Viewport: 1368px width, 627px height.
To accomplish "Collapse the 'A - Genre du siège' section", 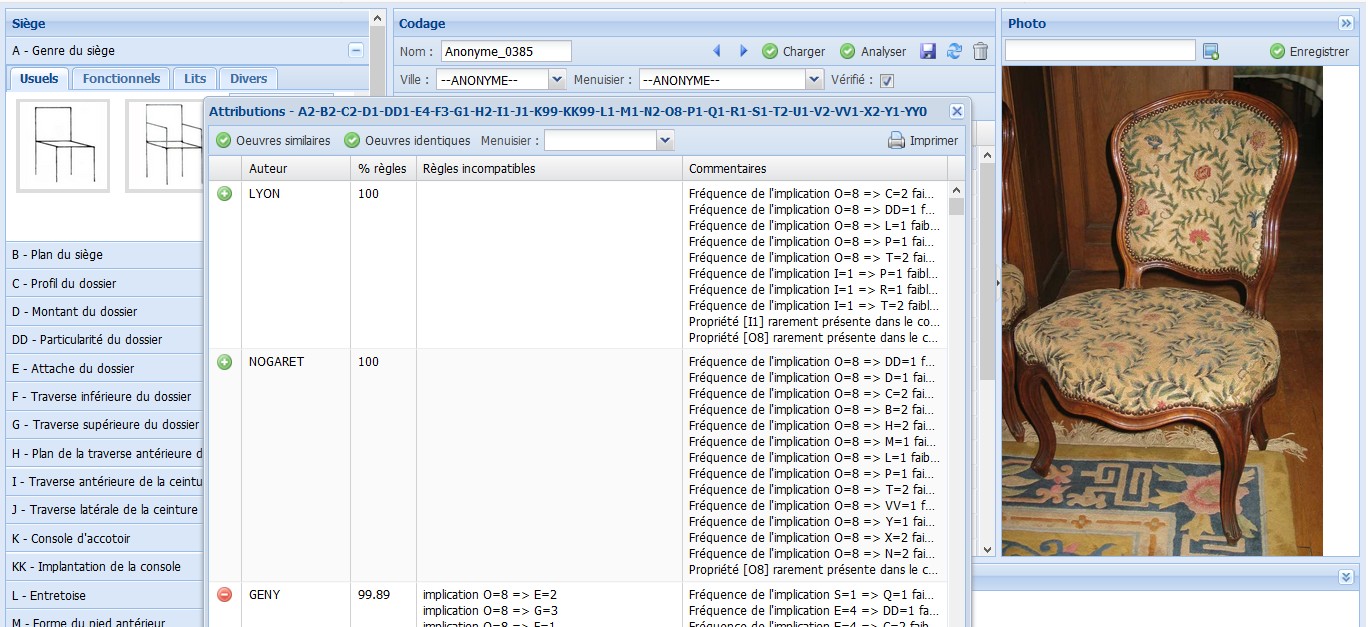I will [355, 50].
